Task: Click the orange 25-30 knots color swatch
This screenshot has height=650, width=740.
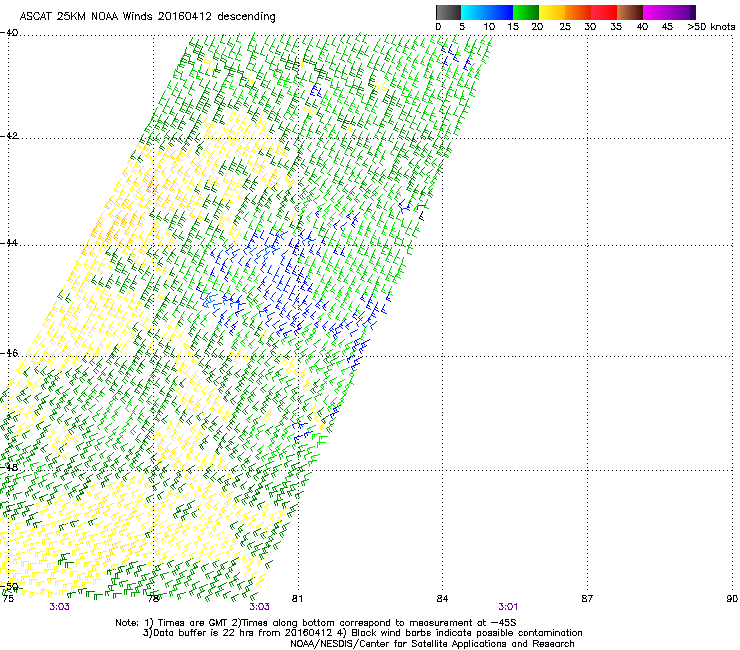Action: tap(578, 12)
